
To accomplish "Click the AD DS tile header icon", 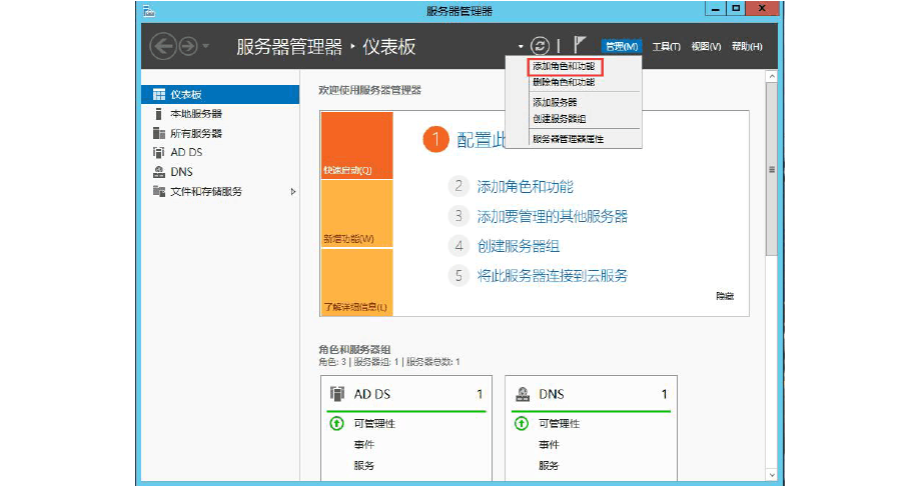I will 337,394.
